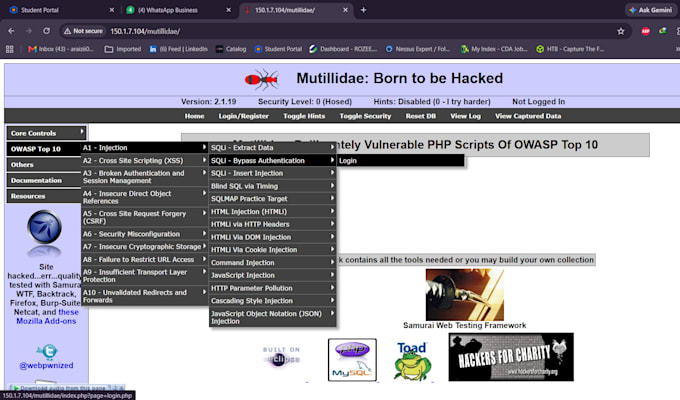Click the Ask Gemini button
Viewport: 680px width, 400px height.
point(651,10)
